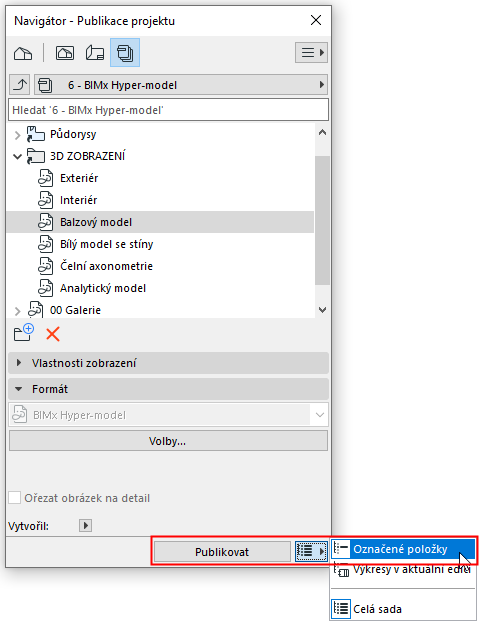The image size is (481, 626).
Task: Open Volby... options button
Action: [x=168, y=441]
